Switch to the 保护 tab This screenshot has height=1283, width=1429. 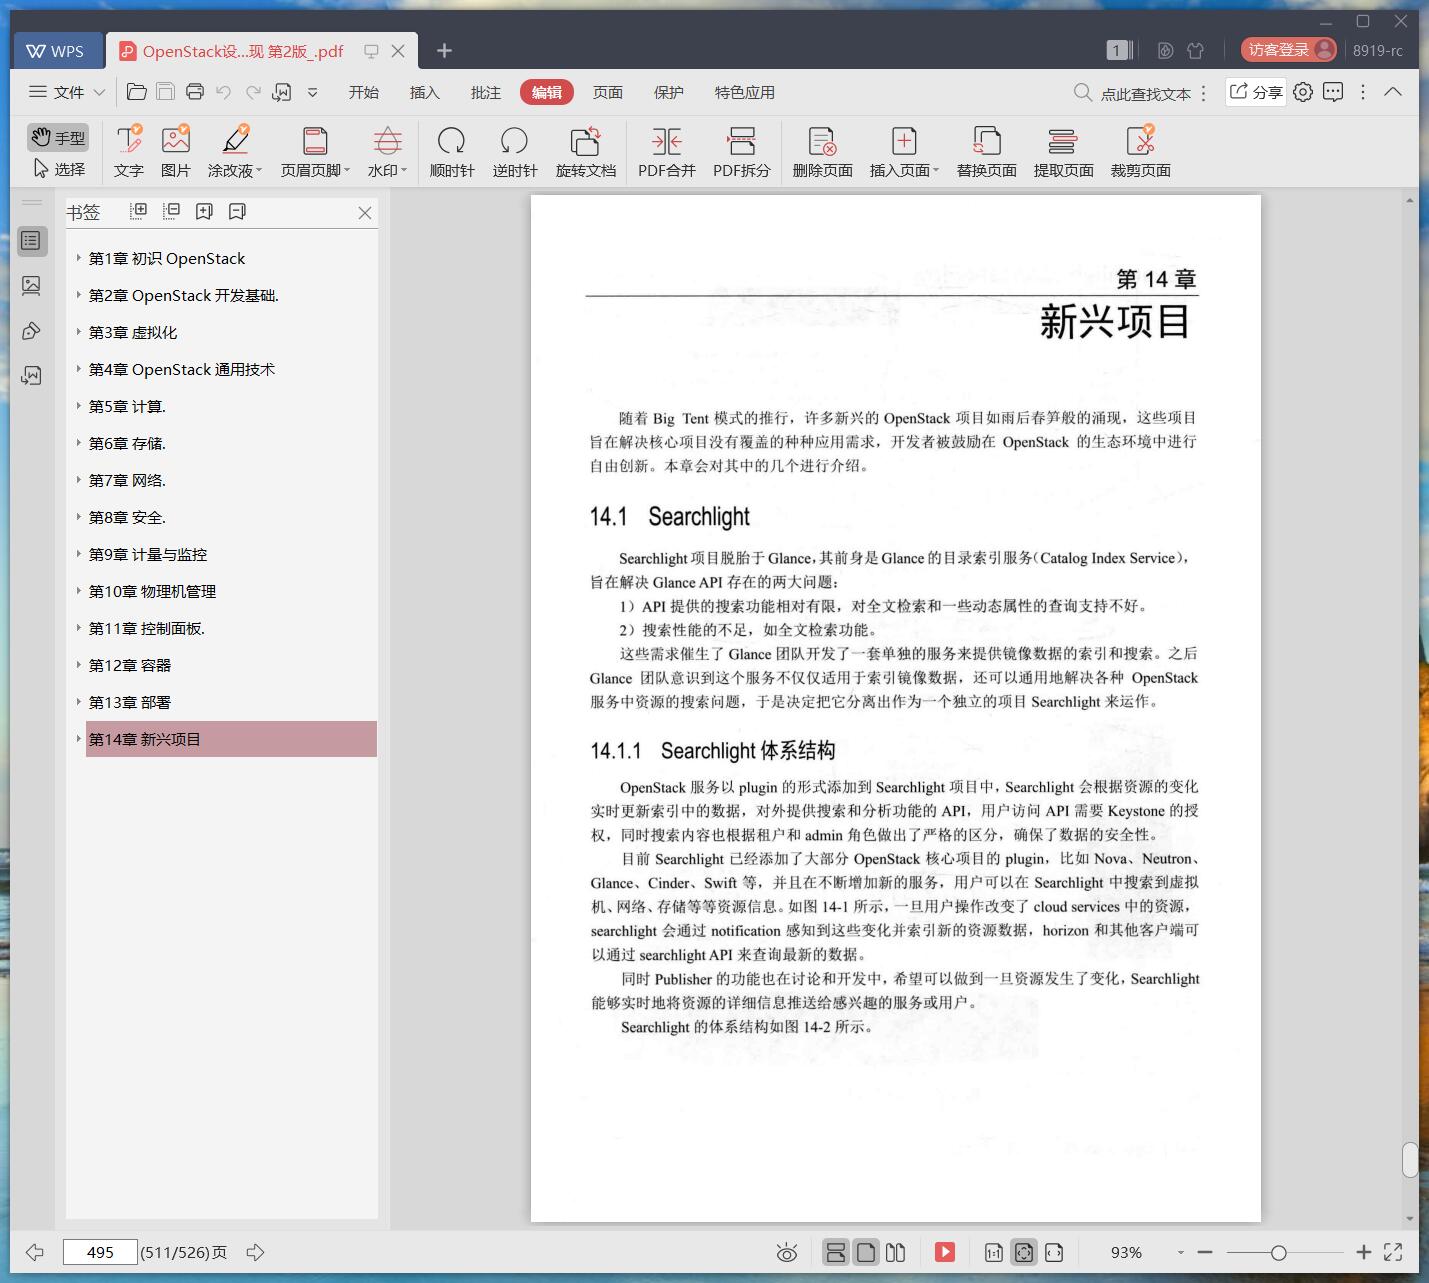[x=668, y=92]
